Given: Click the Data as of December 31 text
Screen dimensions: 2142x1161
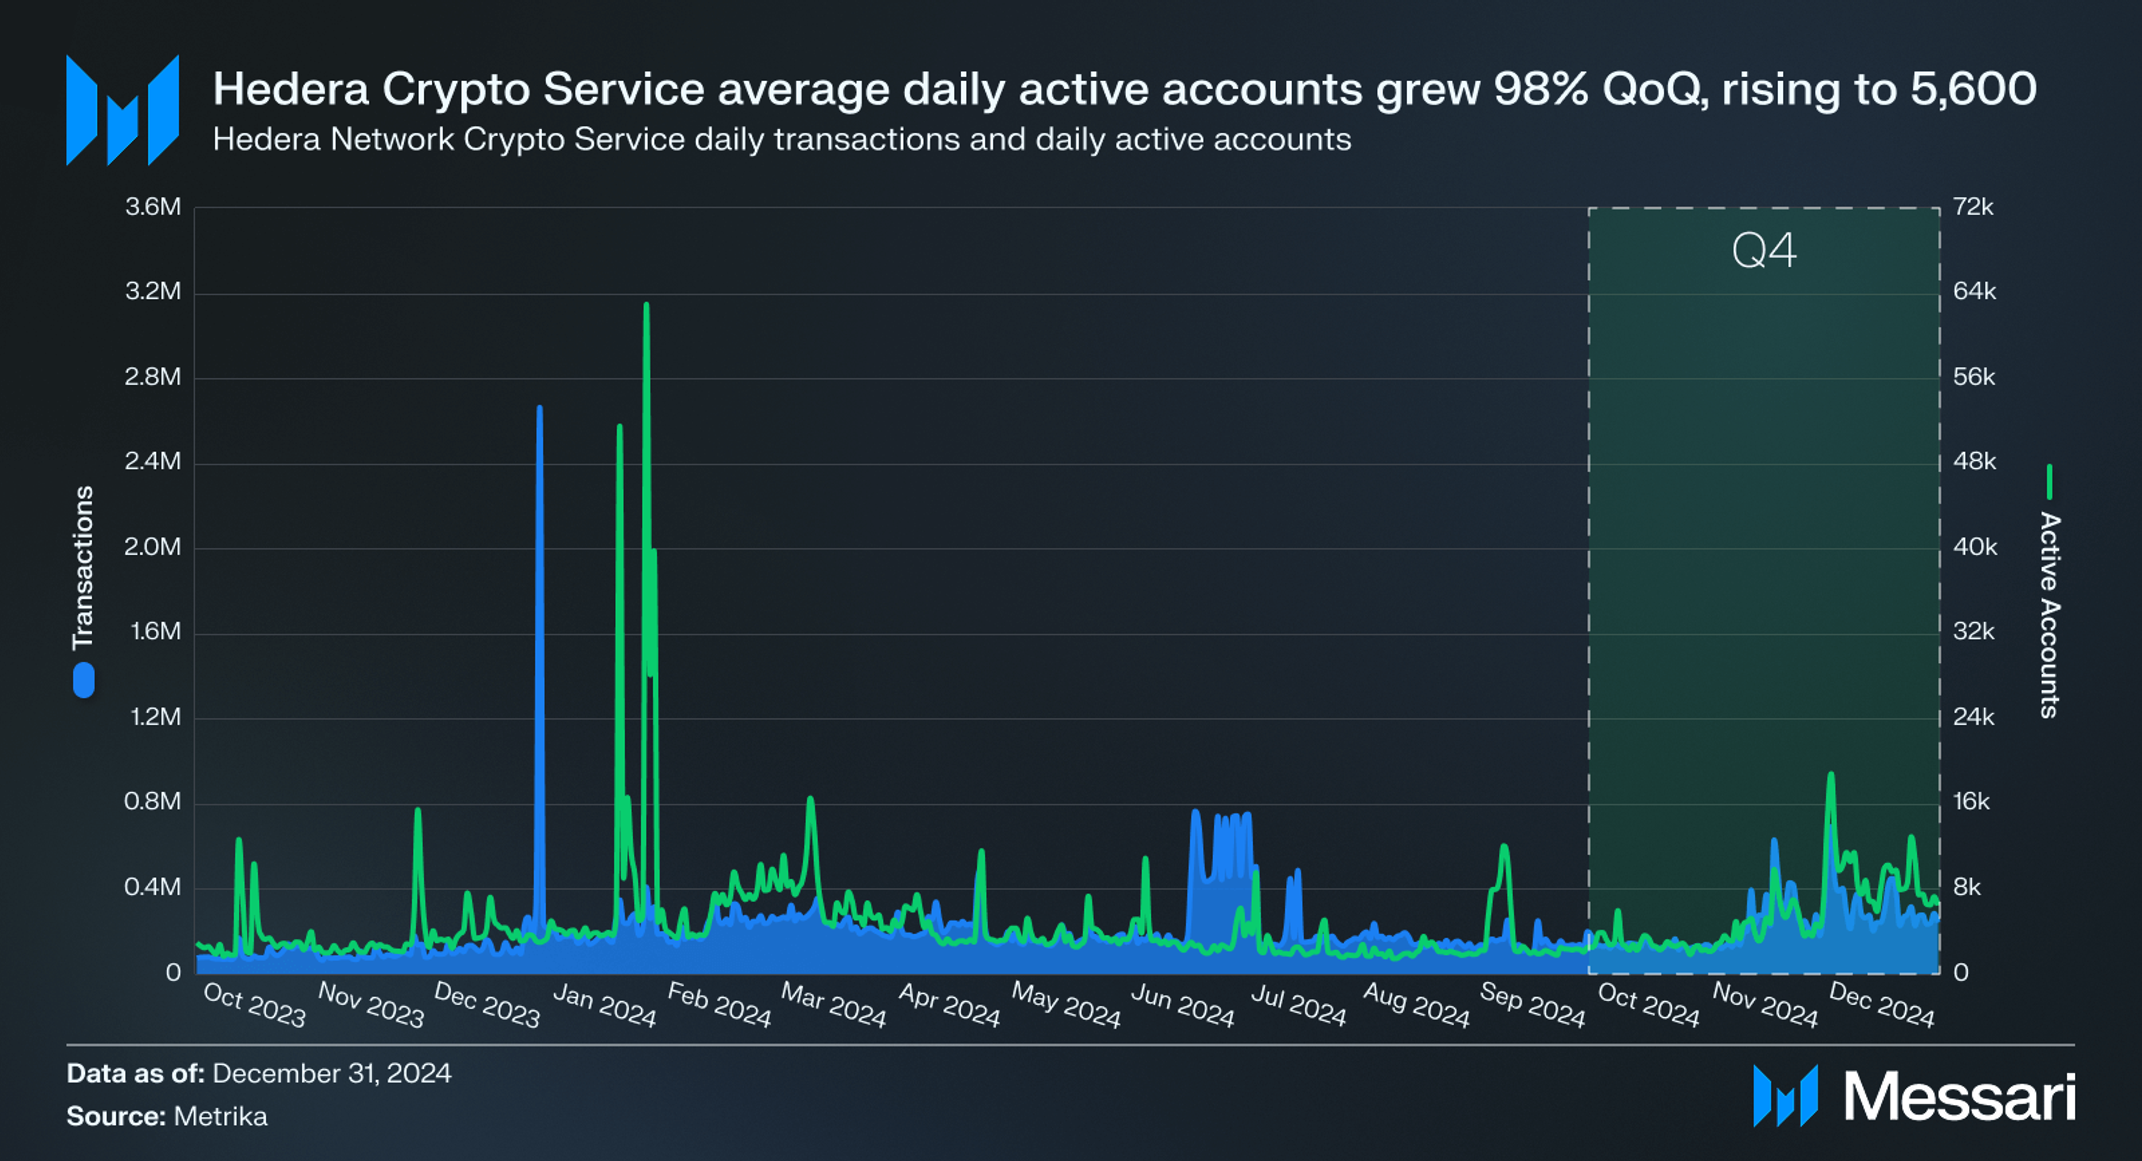Looking at the screenshot, I should 259,1073.
